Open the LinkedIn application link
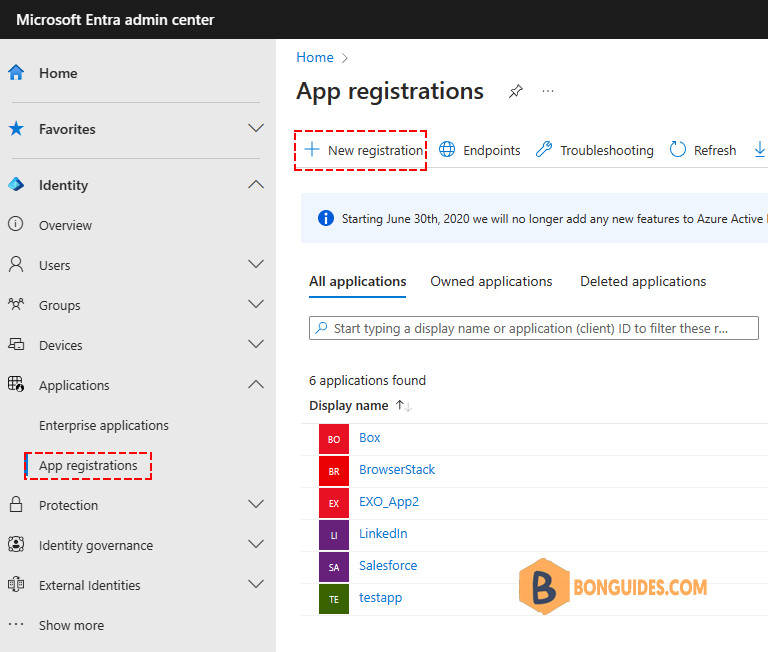The width and height of the screenshot is (768, 652). 383,533
